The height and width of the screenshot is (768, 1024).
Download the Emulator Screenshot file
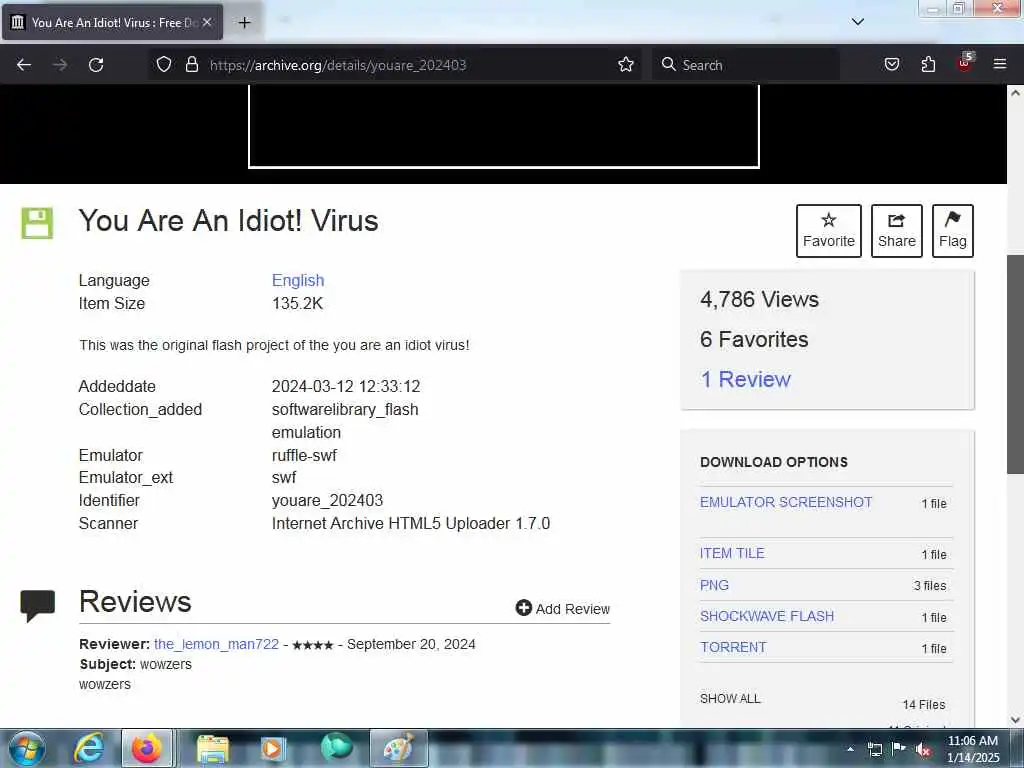pyautogui.click(x=786, y=502)
